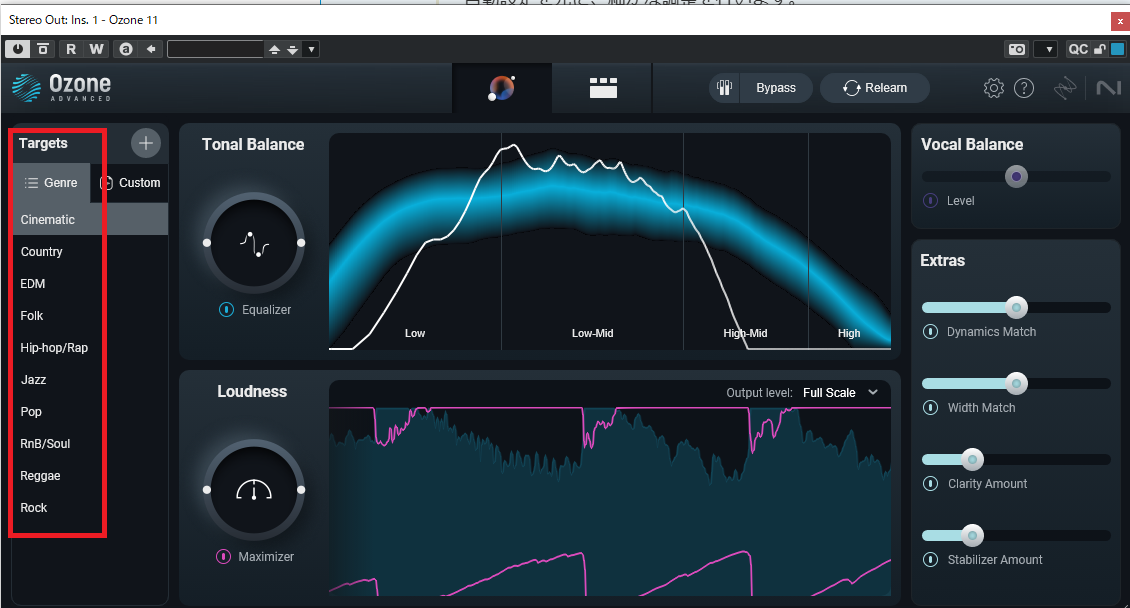Open the help question mark icon
Viewport: 1130px width, 608px height.
[x=1024, y=88]
